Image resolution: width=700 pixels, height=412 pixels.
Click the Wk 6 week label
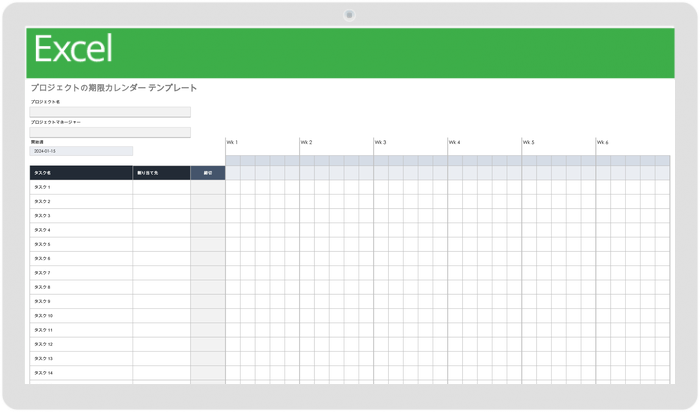click(x=603, y=142)
